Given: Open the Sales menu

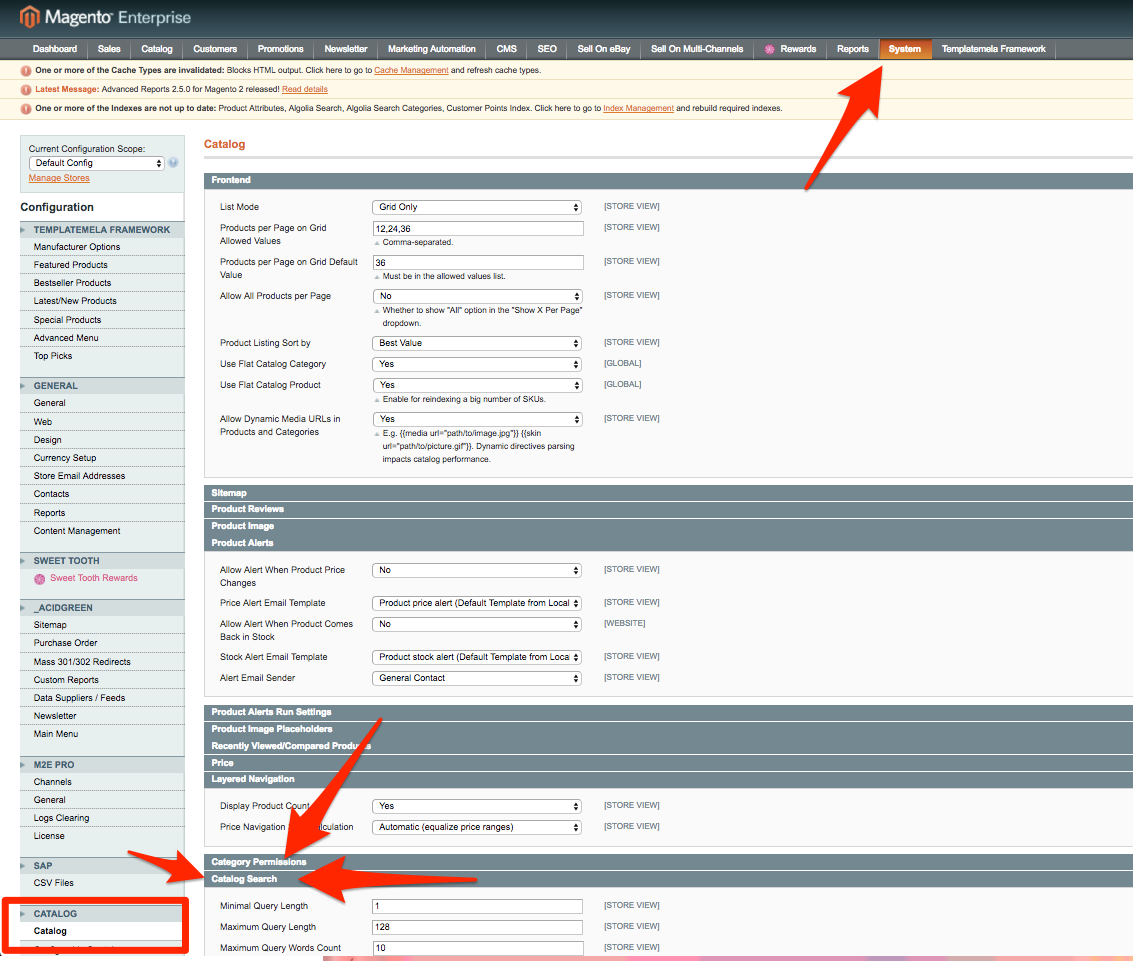Looking at the screenshot, I should [109, 49].
